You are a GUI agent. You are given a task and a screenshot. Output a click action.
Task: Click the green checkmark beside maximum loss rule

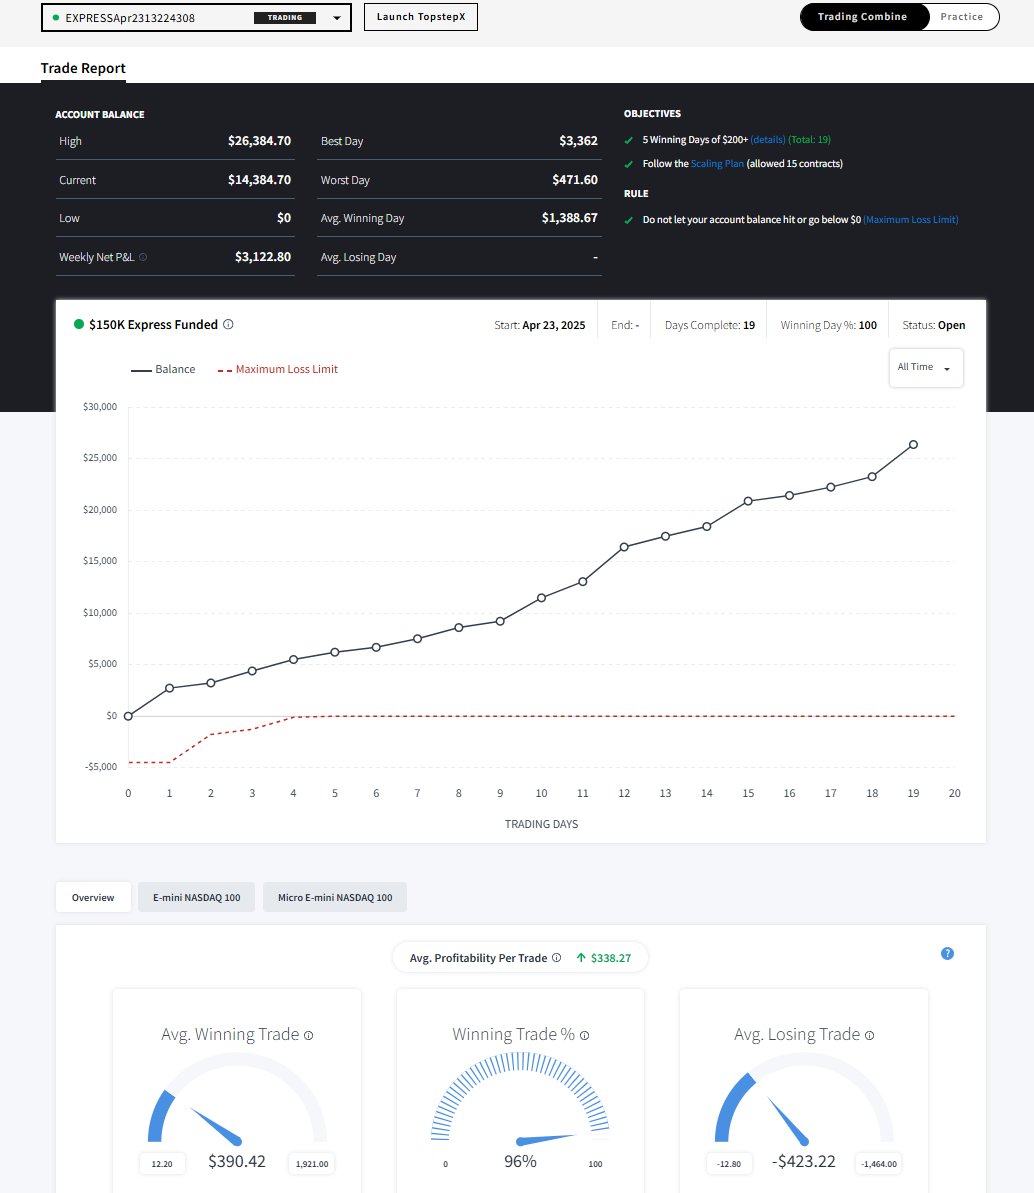(x=628, y=220)
